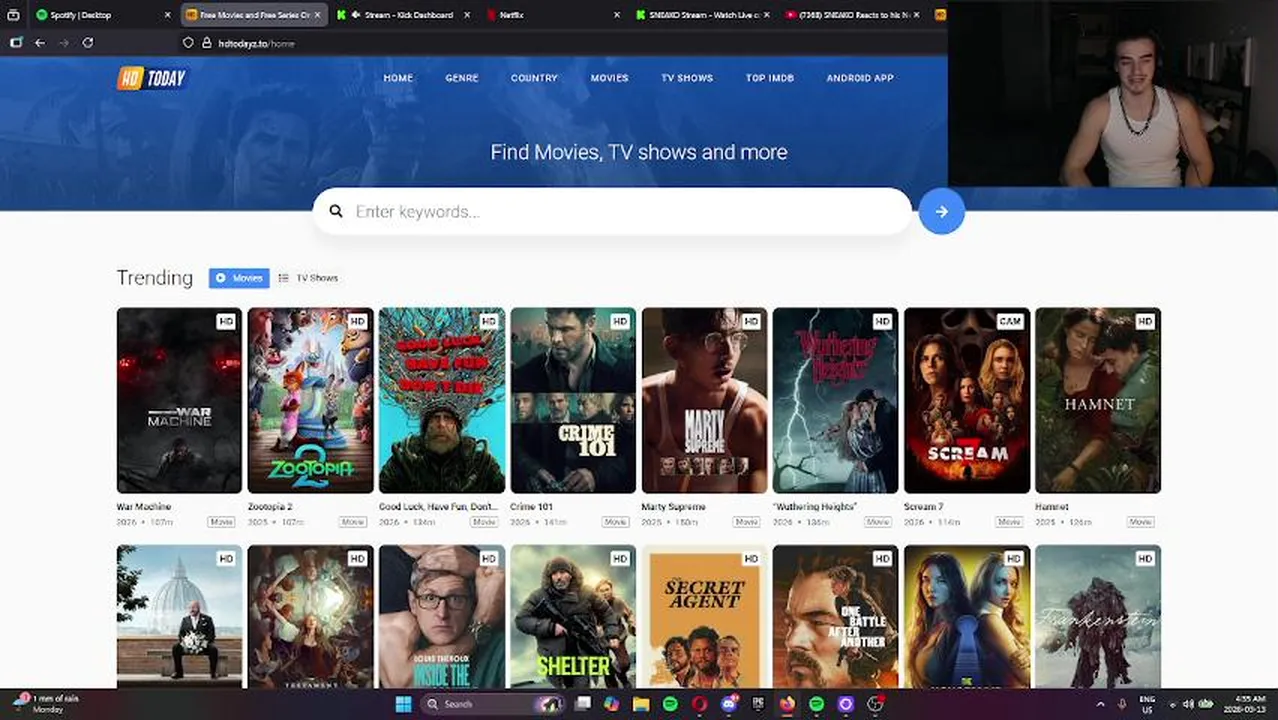The height and width of the screenshot is (720, 1278).
Task: Open the Crime 101 title link
Action: pos(531,507)
